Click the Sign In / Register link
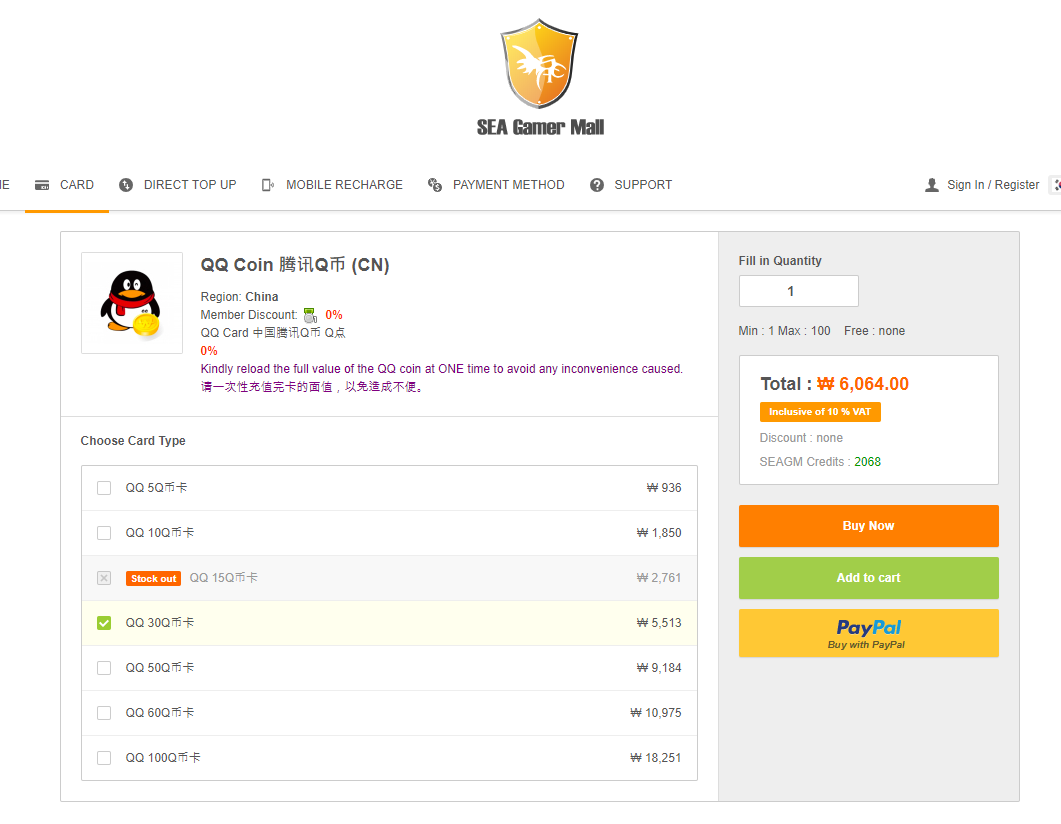Screen dimensions: 1061x824 [993, 185]
